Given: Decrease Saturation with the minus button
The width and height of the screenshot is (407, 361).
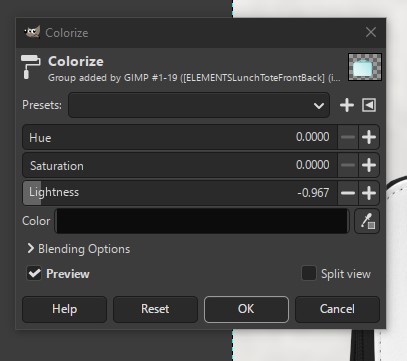Looking at the screenshot, I should (348, 165).
